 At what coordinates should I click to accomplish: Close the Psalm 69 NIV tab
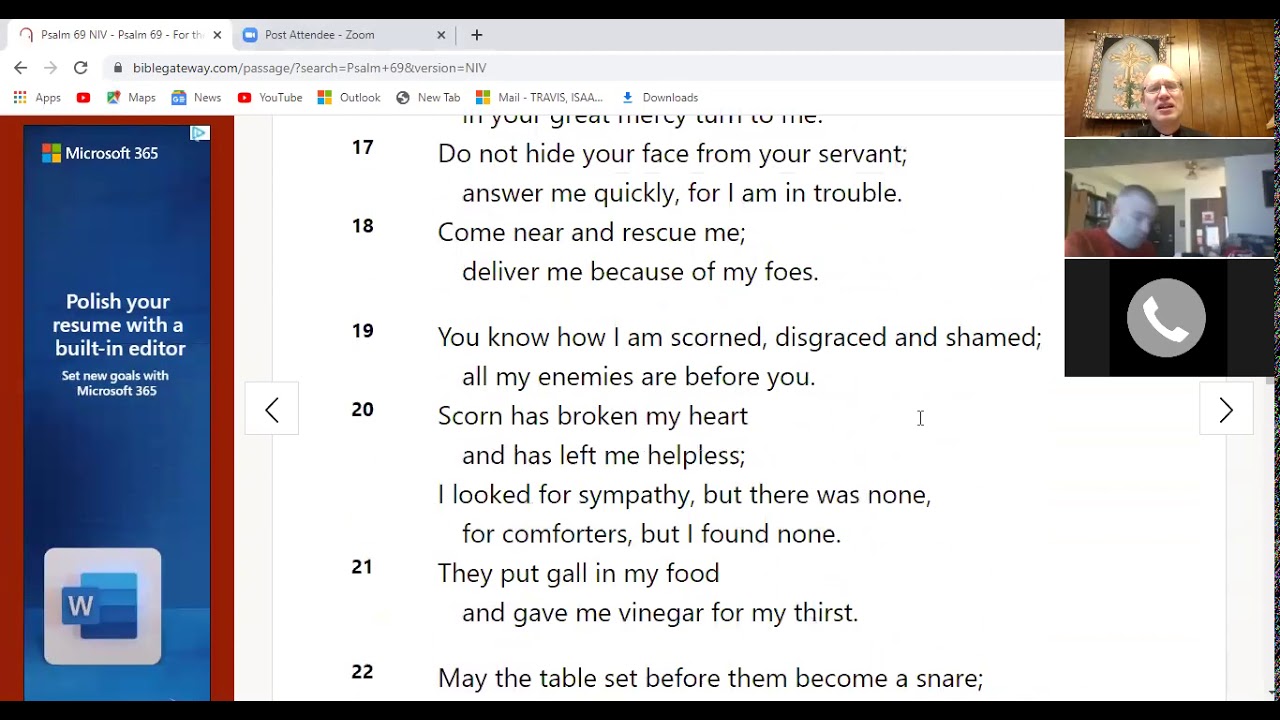(217, 35)
